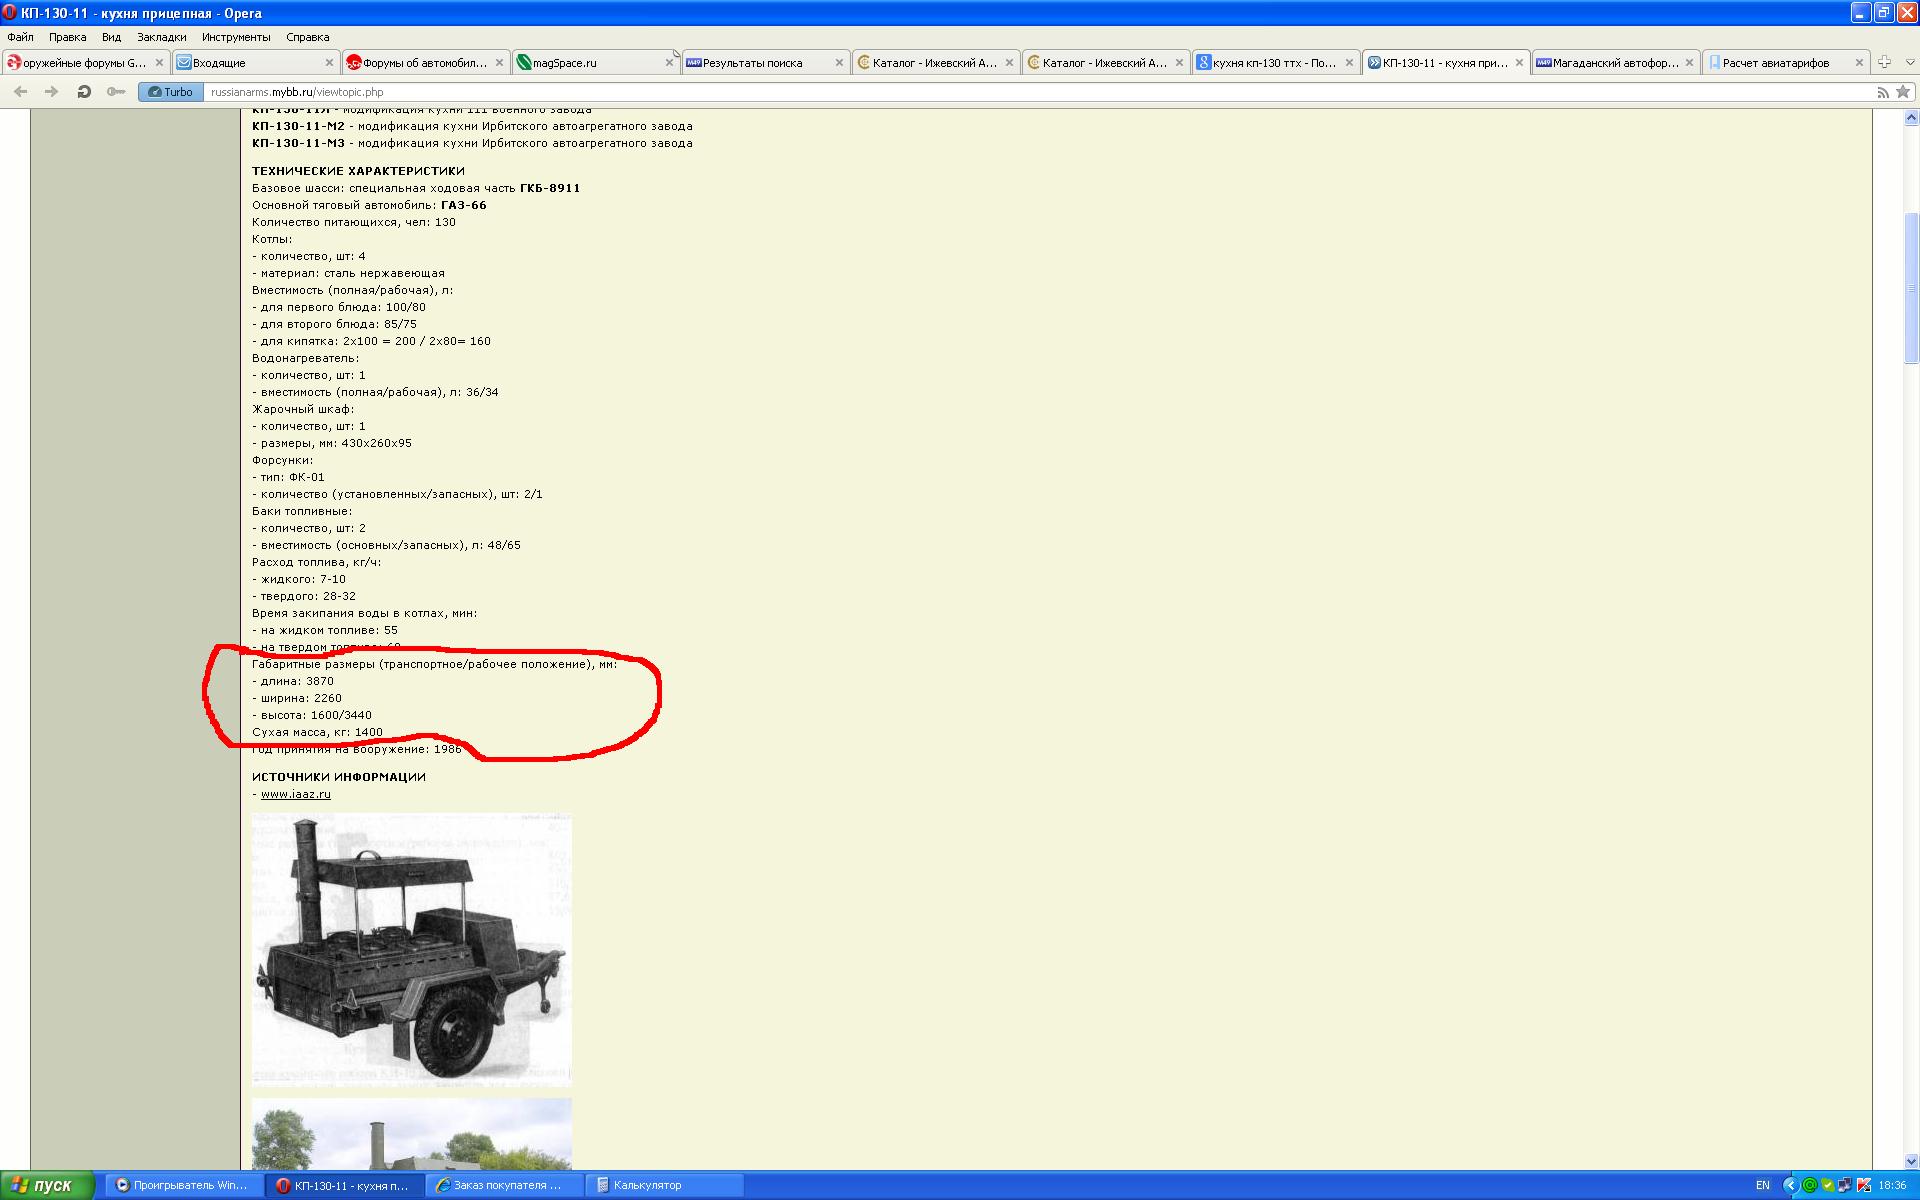Screen dimensions: 1920x1200
Task: Bookmark page with the star icon
Action: click(1903, 92)
